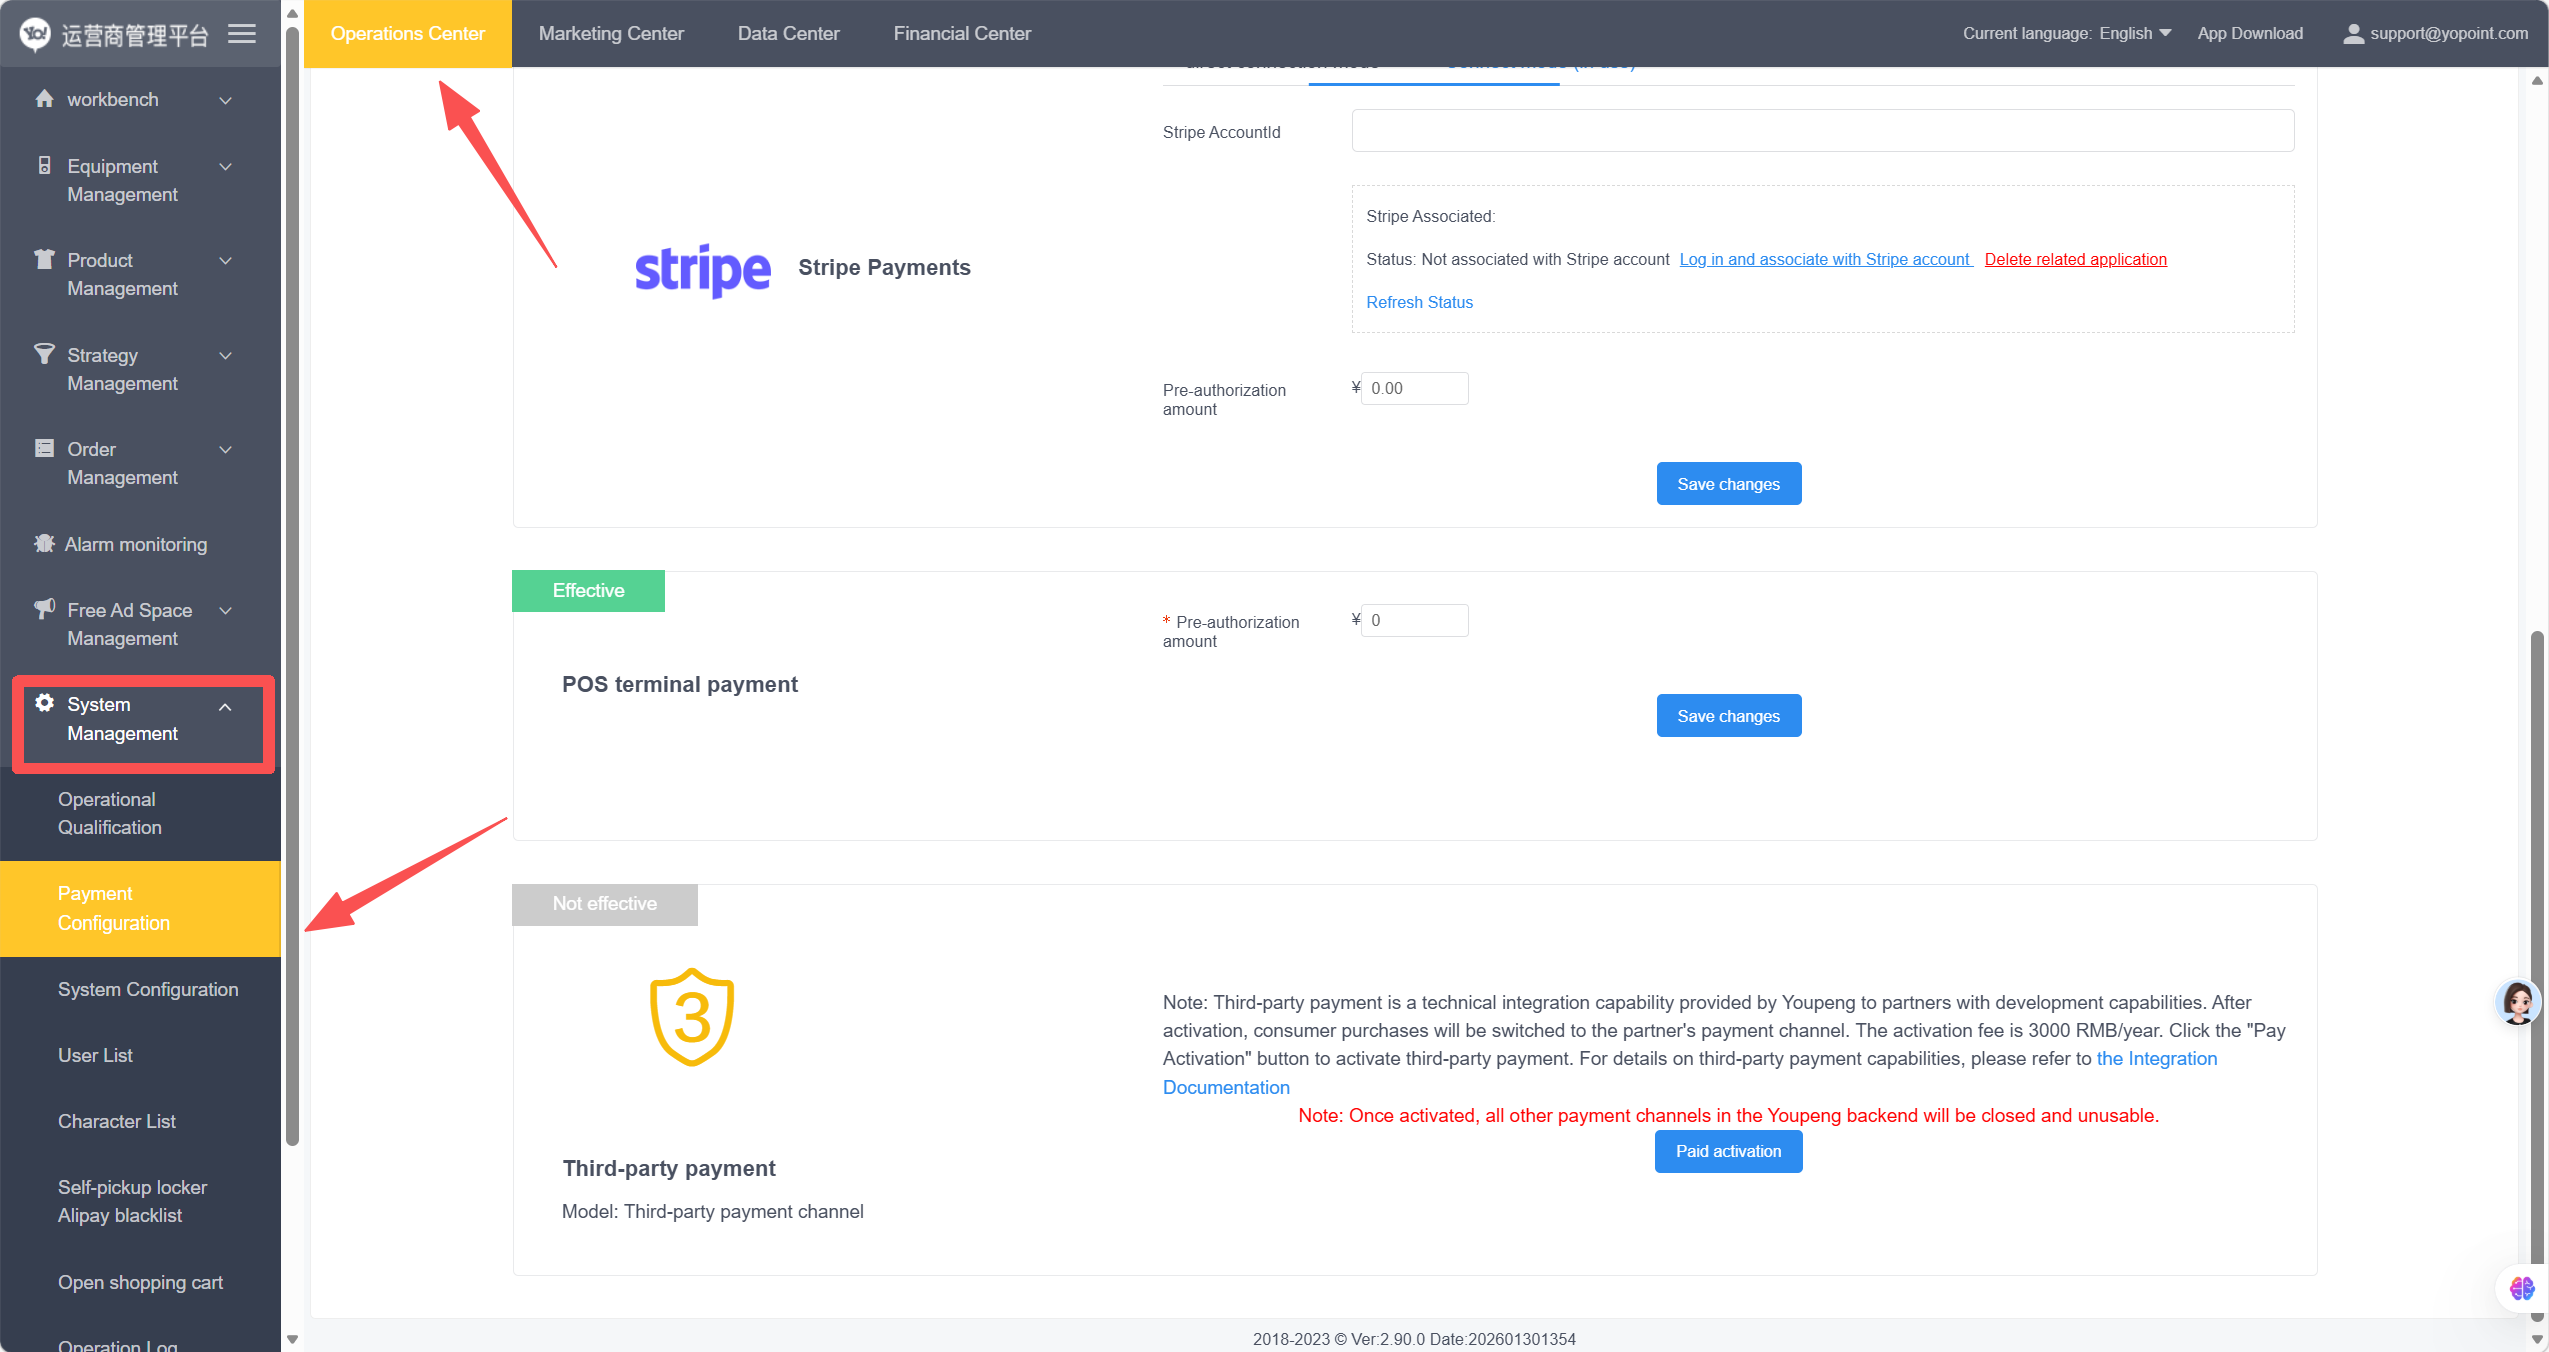
Task: Click the Third-party payment heading
Action: 668,1168
